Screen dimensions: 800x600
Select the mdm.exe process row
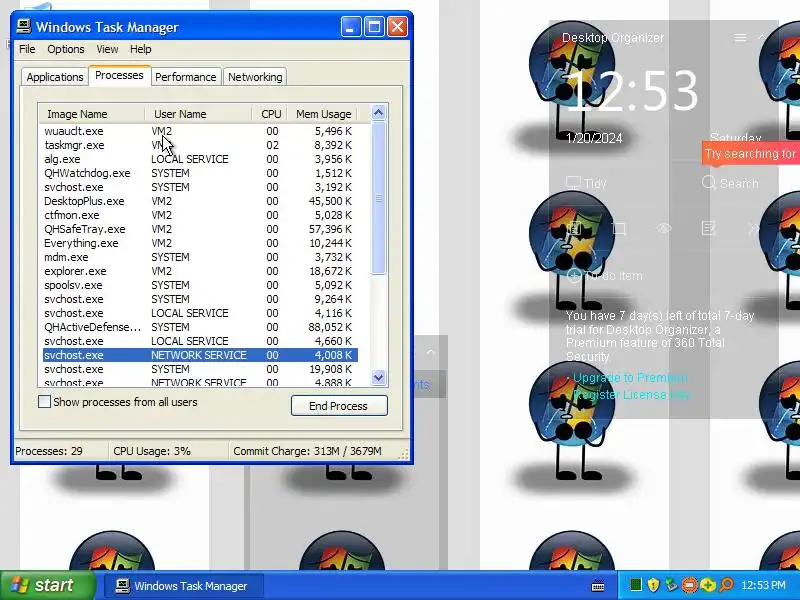point(200,257)
